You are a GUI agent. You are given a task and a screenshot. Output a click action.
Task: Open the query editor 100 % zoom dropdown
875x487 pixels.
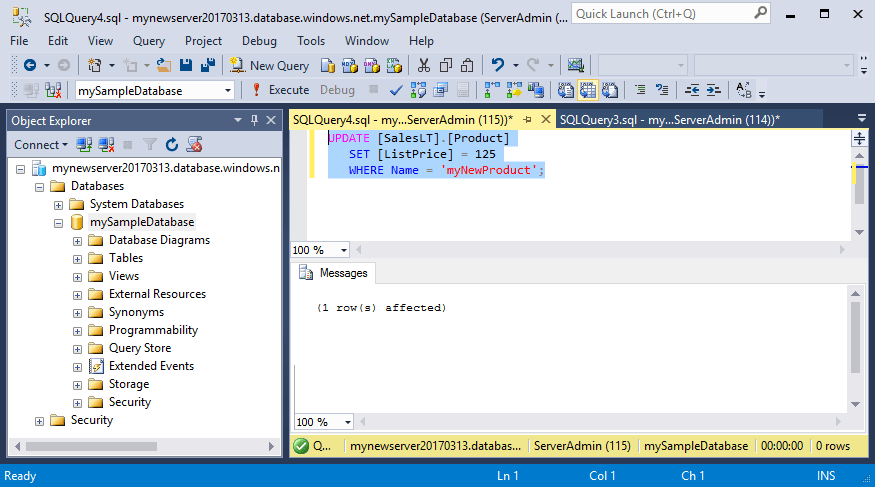[x=344, y=250]
